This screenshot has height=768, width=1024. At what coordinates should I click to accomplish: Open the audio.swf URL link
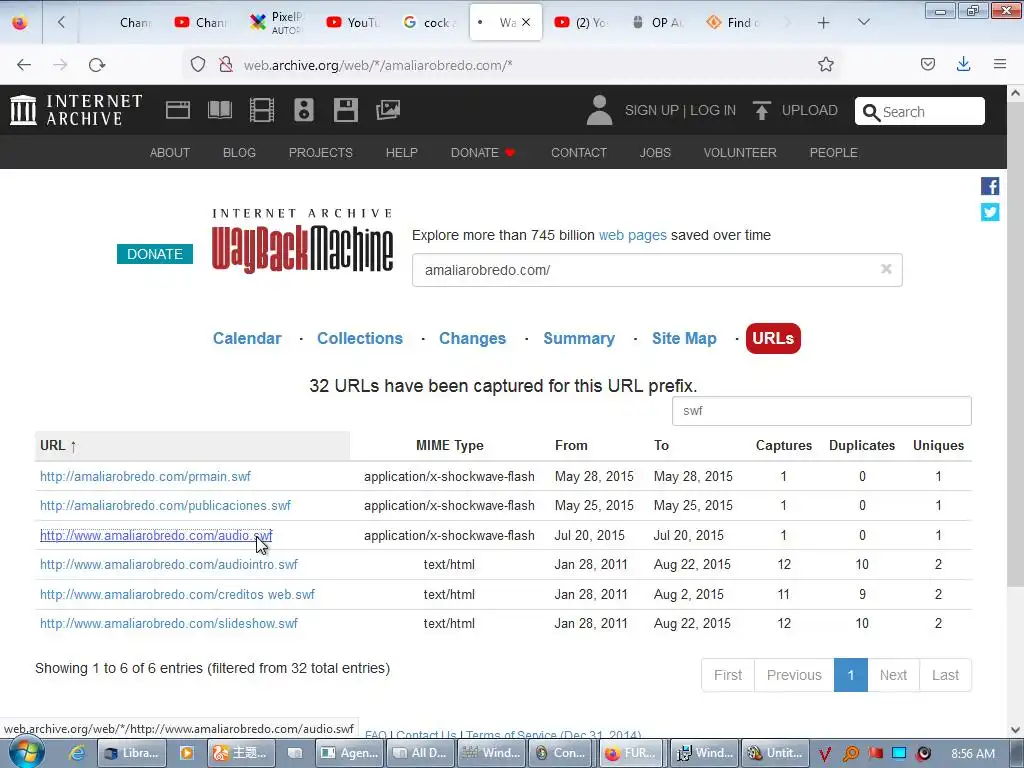click(x=156, y=536)
